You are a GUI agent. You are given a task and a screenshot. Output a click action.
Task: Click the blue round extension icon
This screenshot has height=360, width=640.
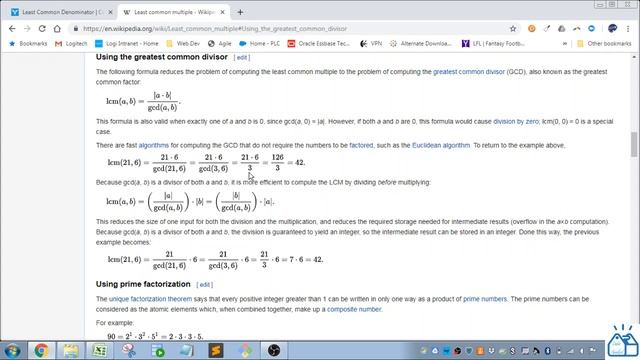(591, 29)
